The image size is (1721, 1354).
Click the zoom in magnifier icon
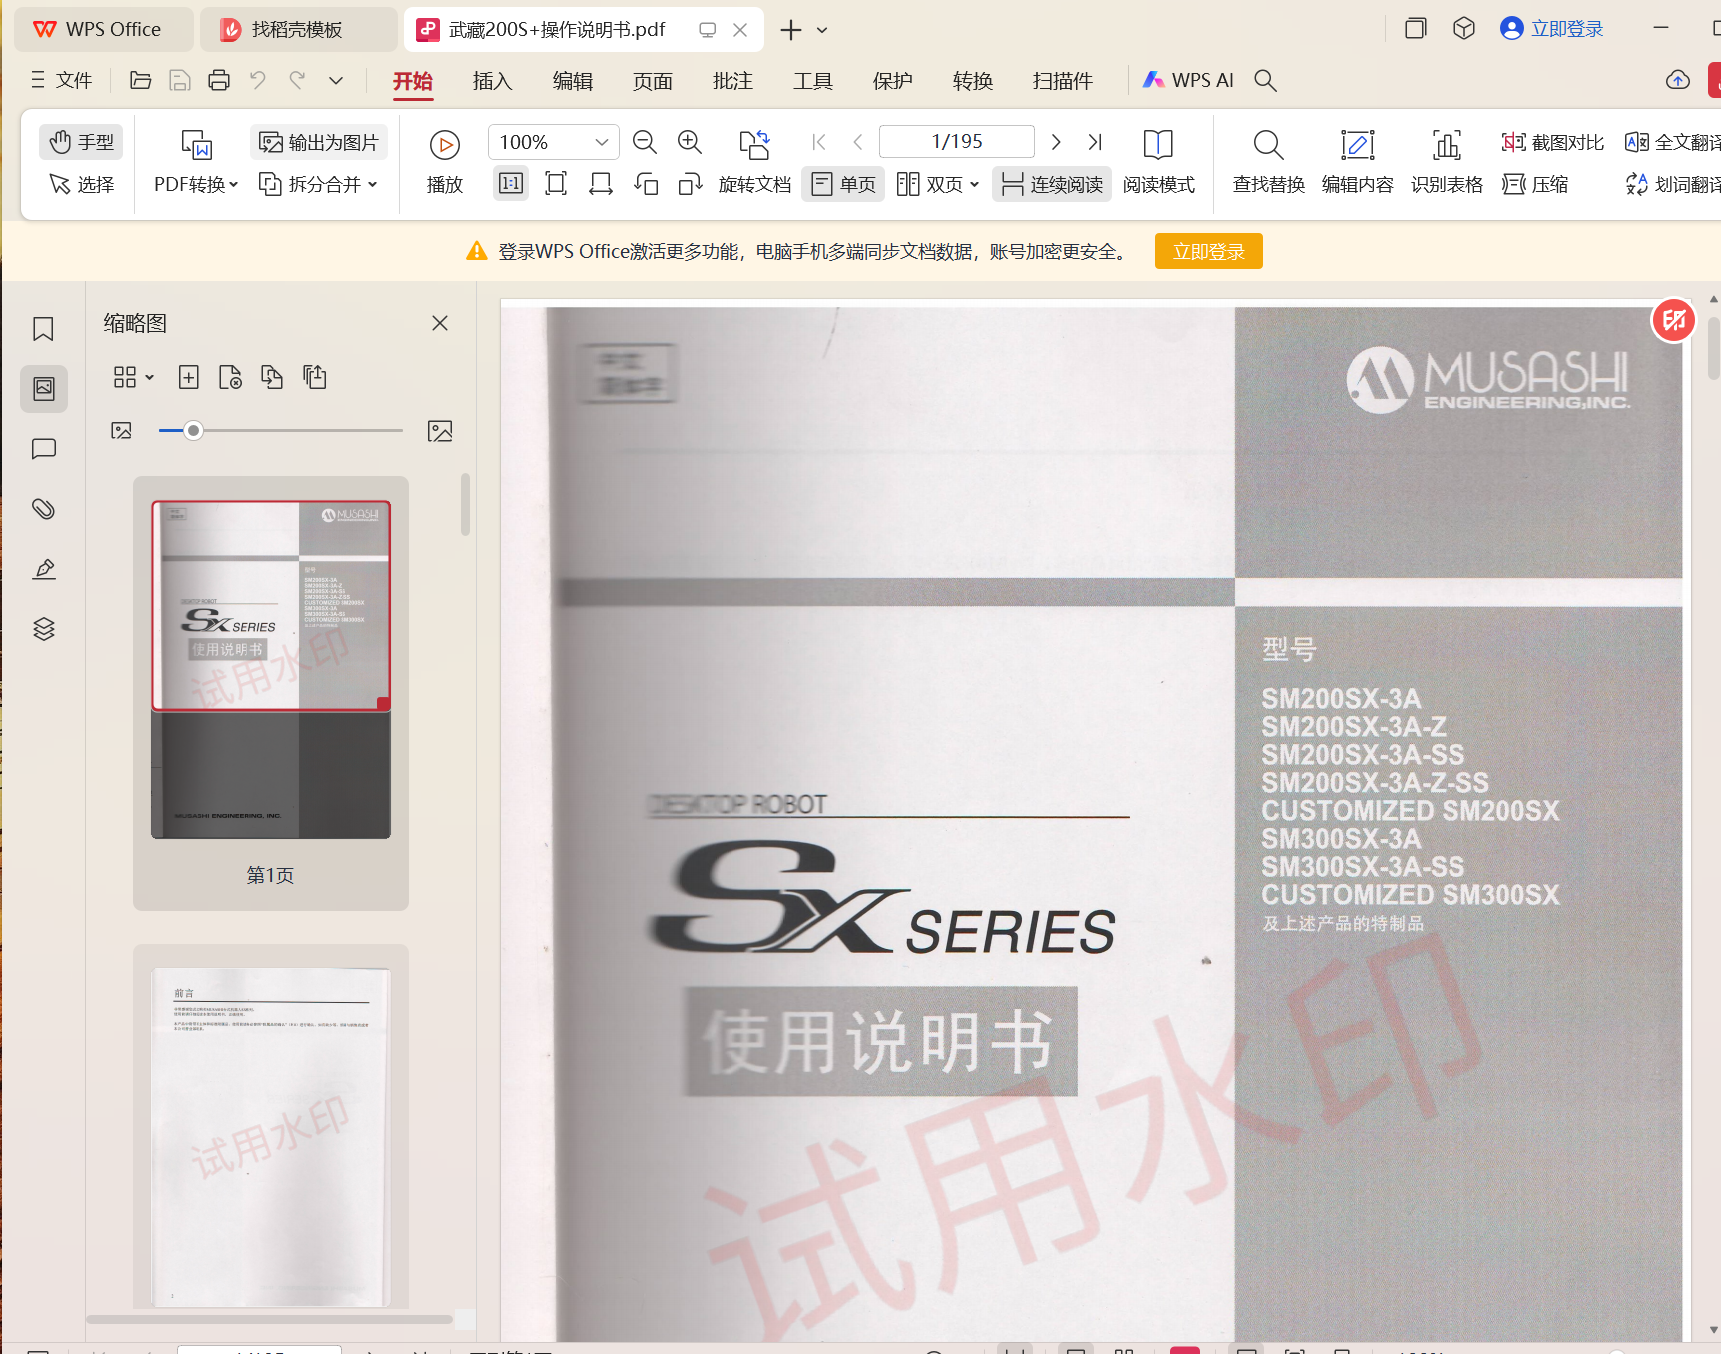click(689, 142)
